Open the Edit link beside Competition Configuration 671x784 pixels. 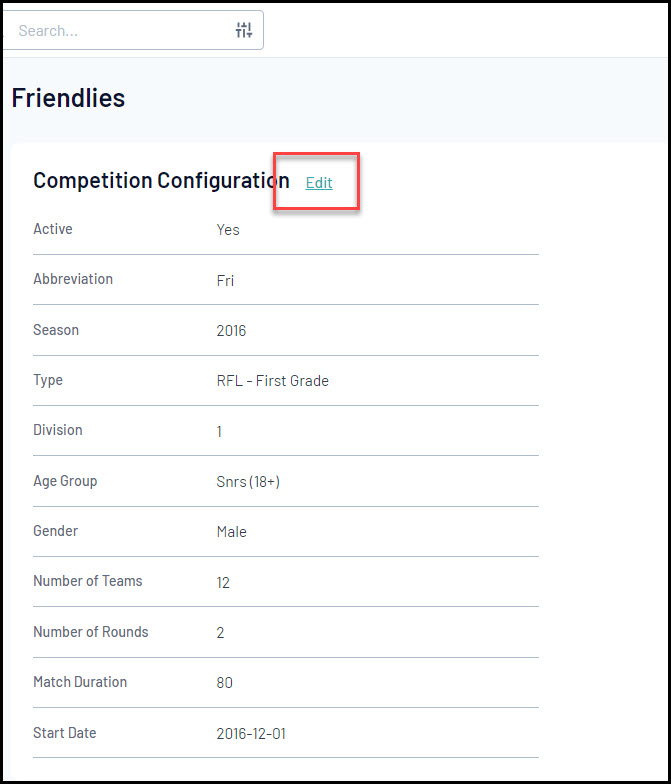[319, 183]
